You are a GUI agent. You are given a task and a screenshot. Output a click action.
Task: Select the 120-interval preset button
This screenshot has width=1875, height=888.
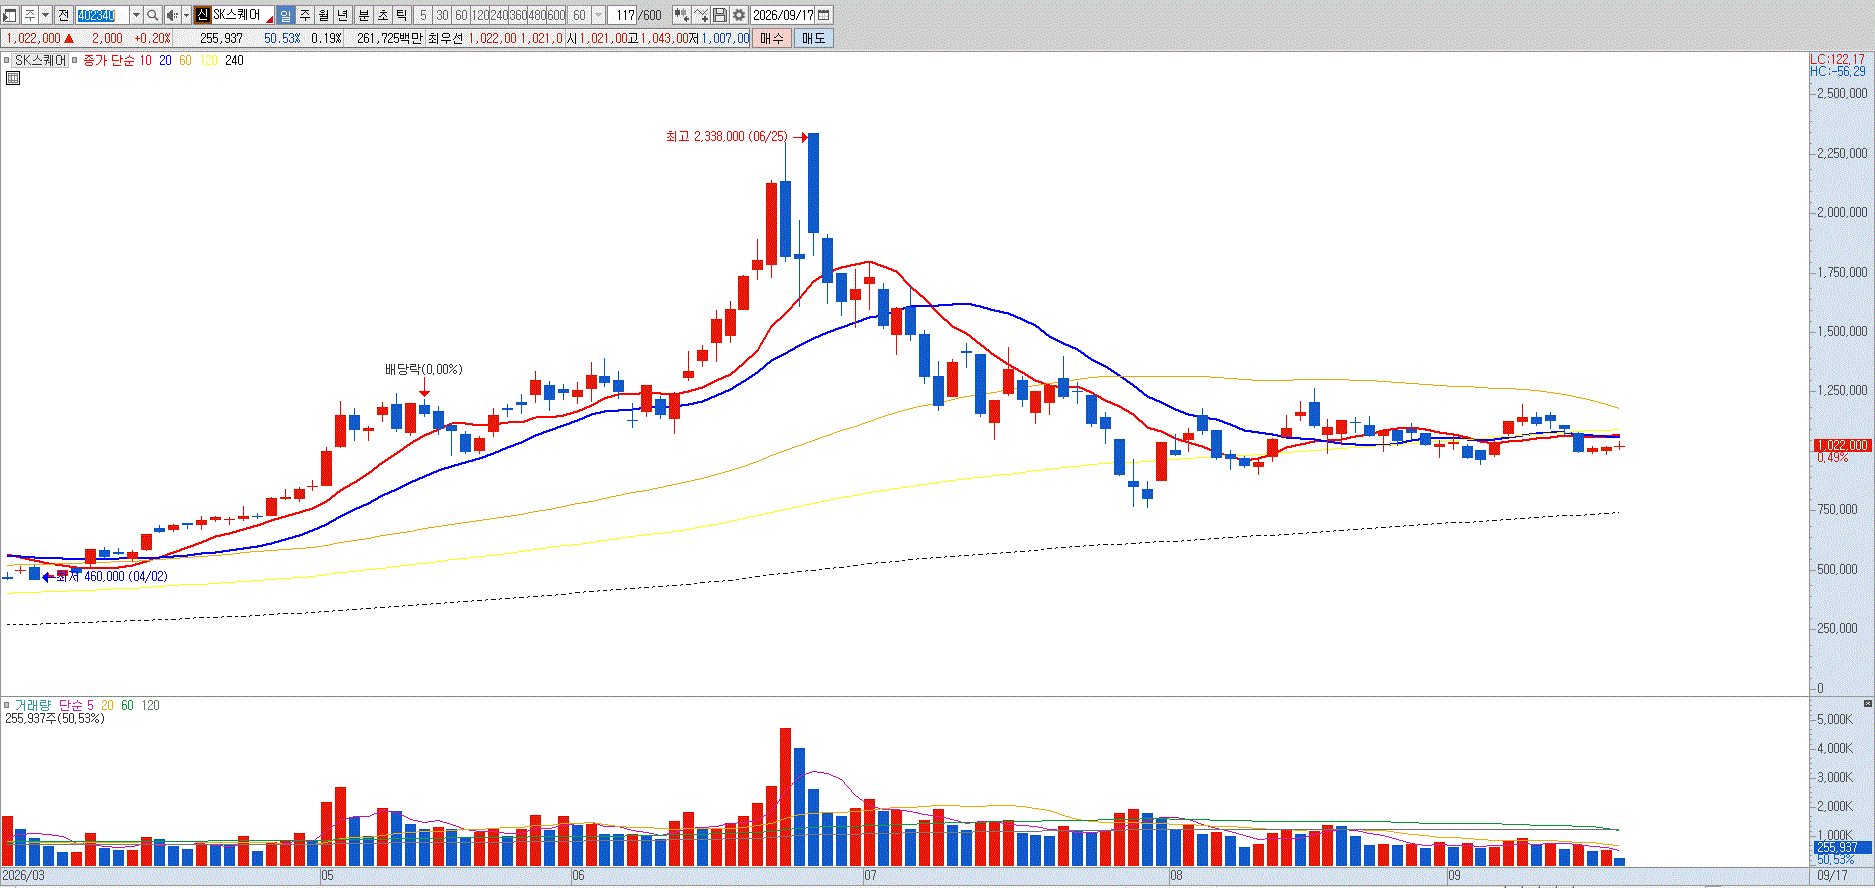pyautogui.click(x=480, y=15)
